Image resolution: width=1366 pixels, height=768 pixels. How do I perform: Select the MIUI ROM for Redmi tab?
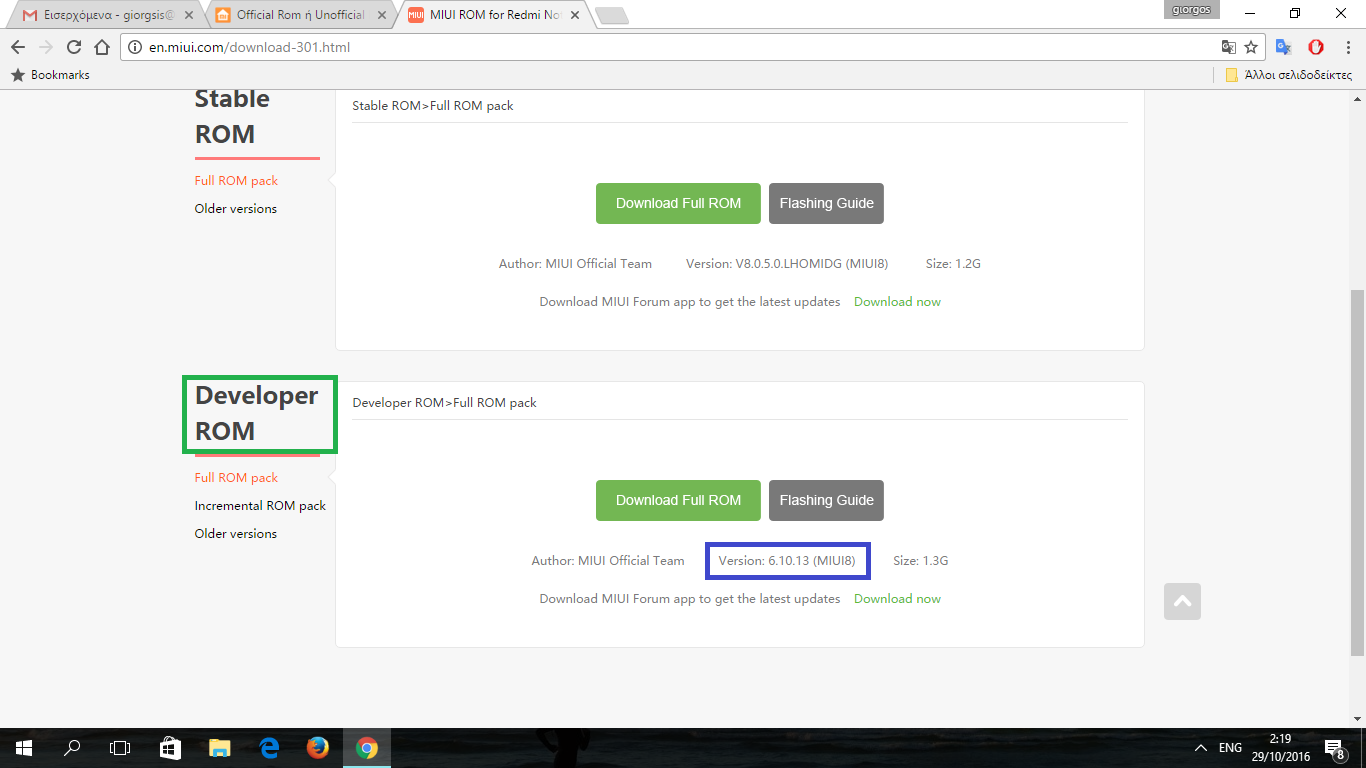click(492, 16)
